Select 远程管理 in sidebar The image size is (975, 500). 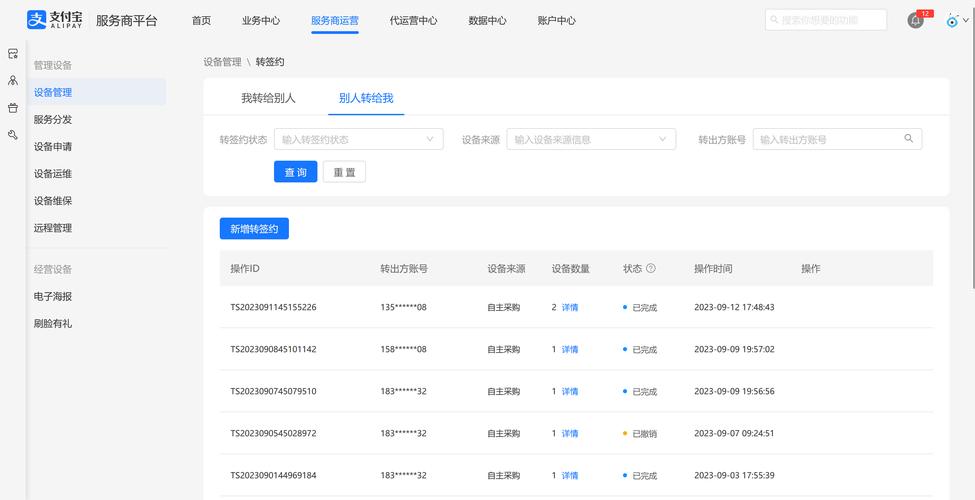click(53, 228)
